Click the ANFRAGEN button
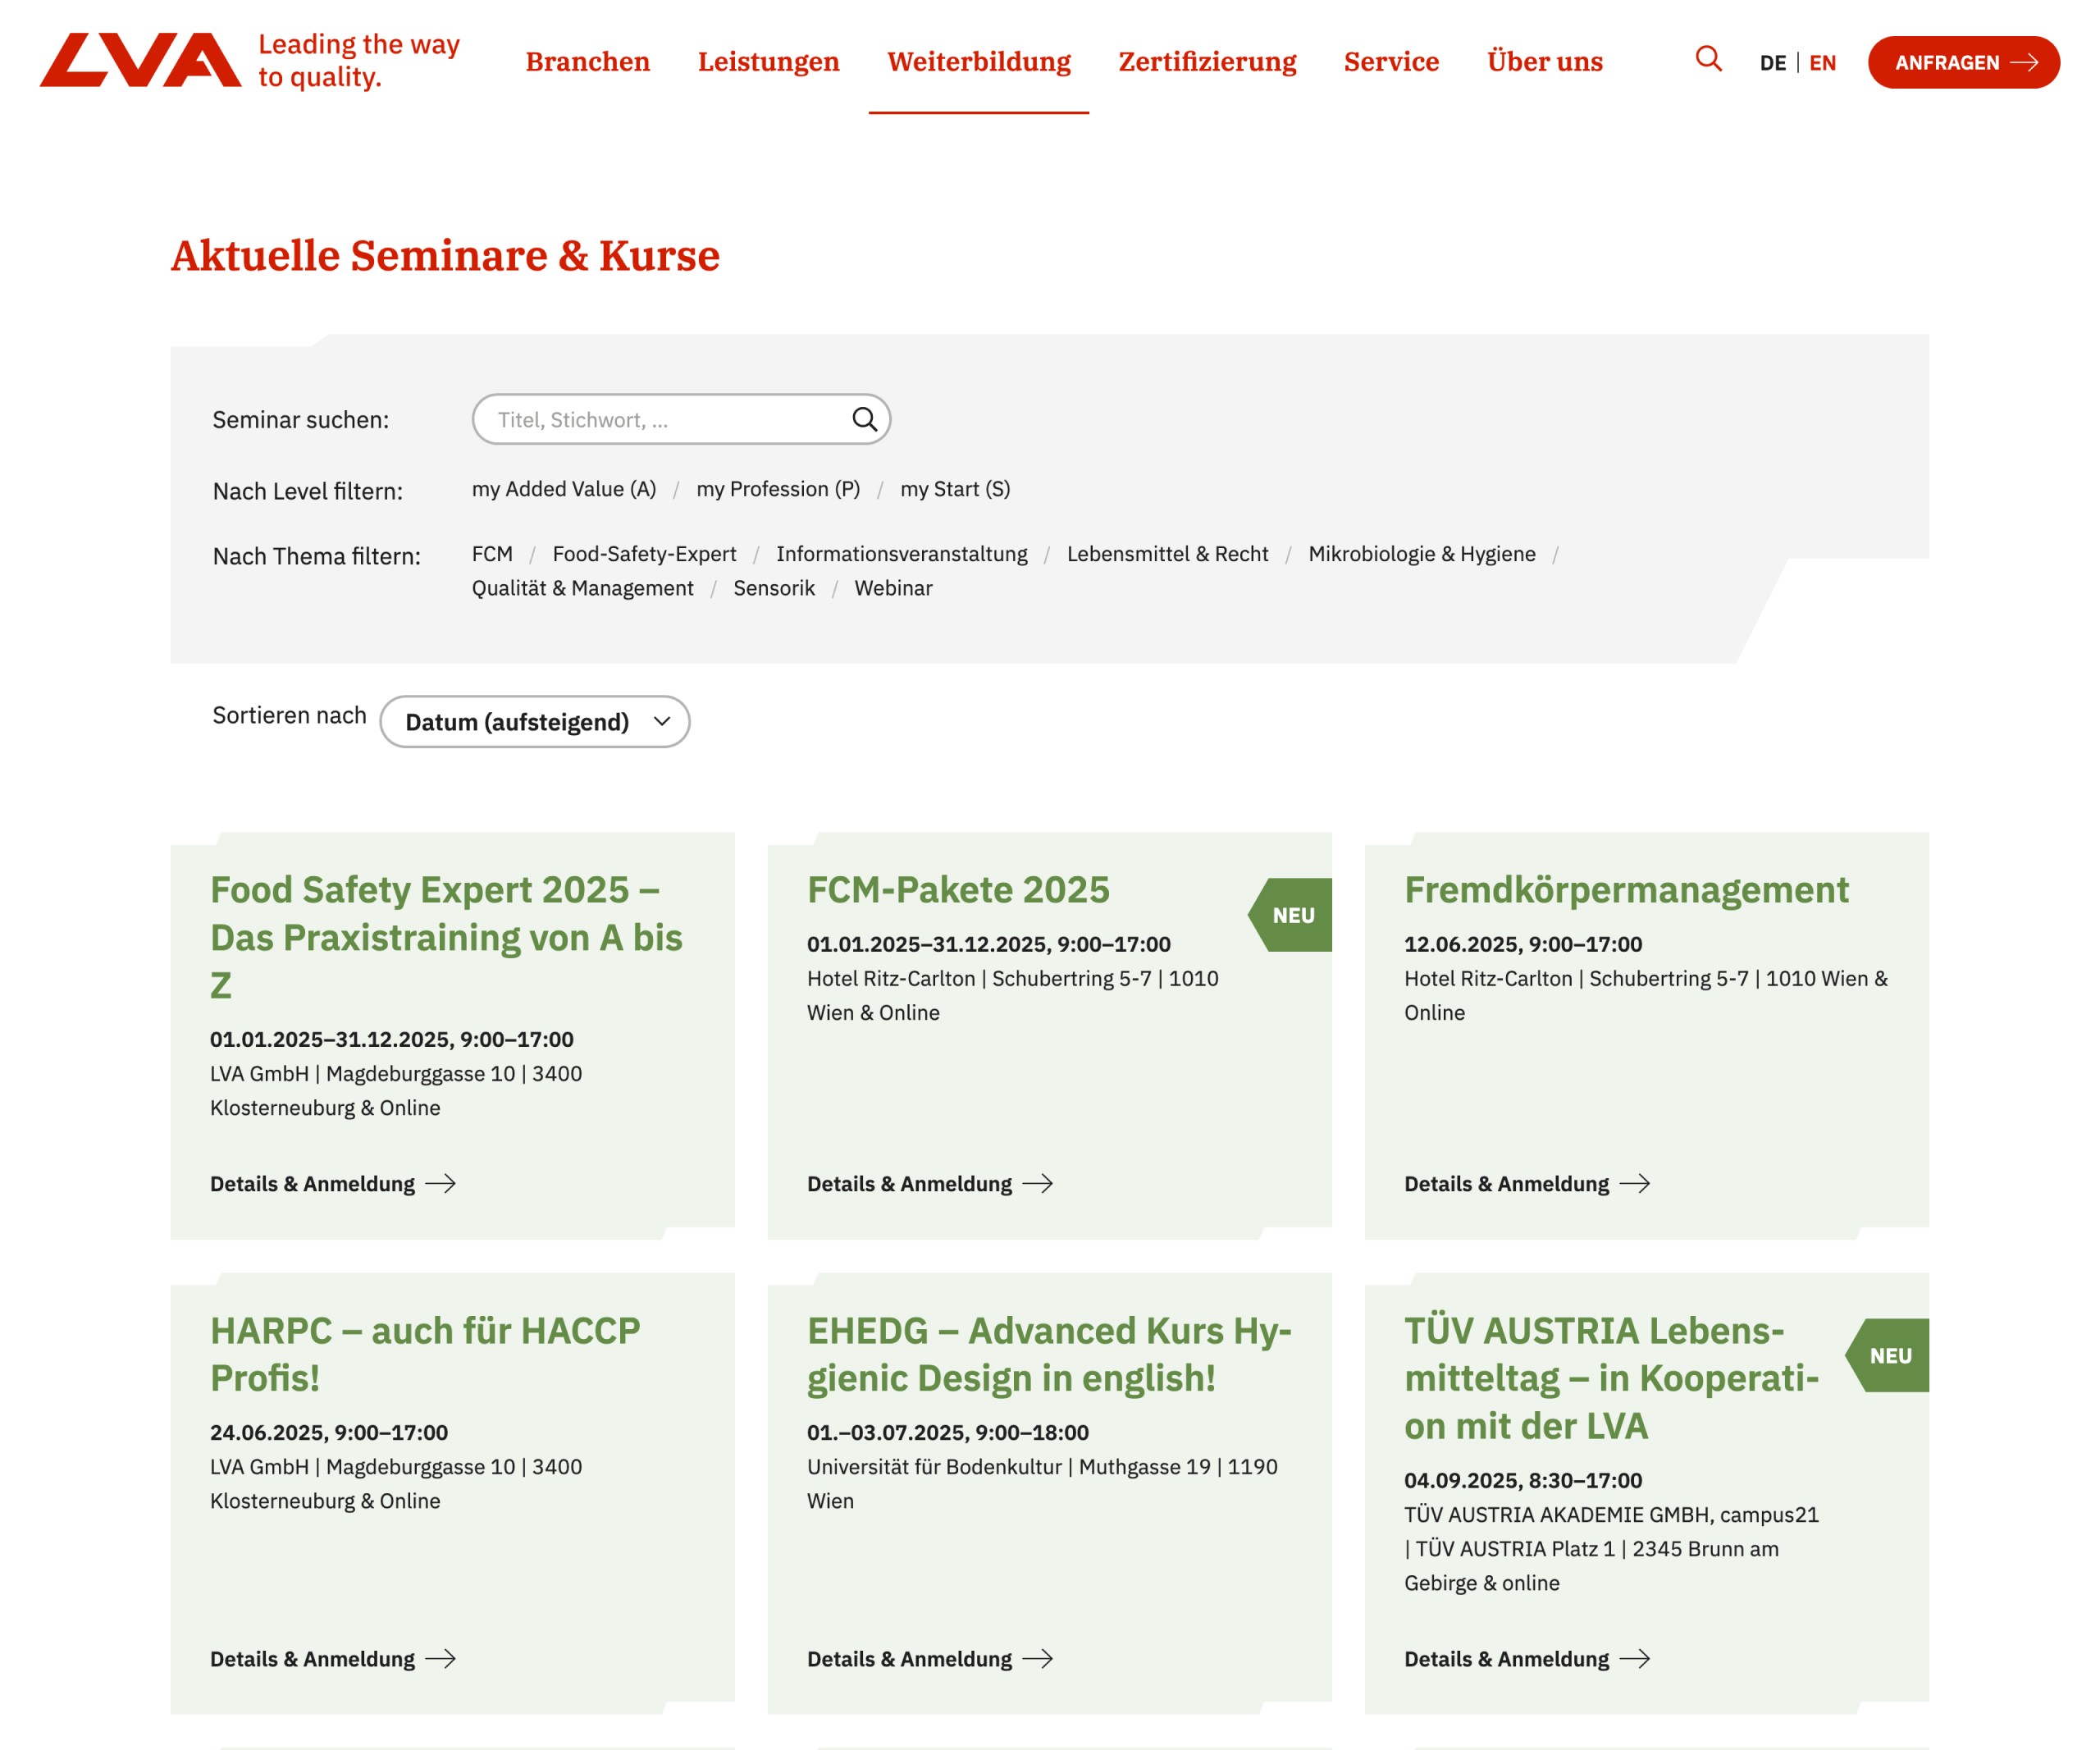This screenshot has width=2100, height=1750. pyautogui.click(x=1963, y=62)
